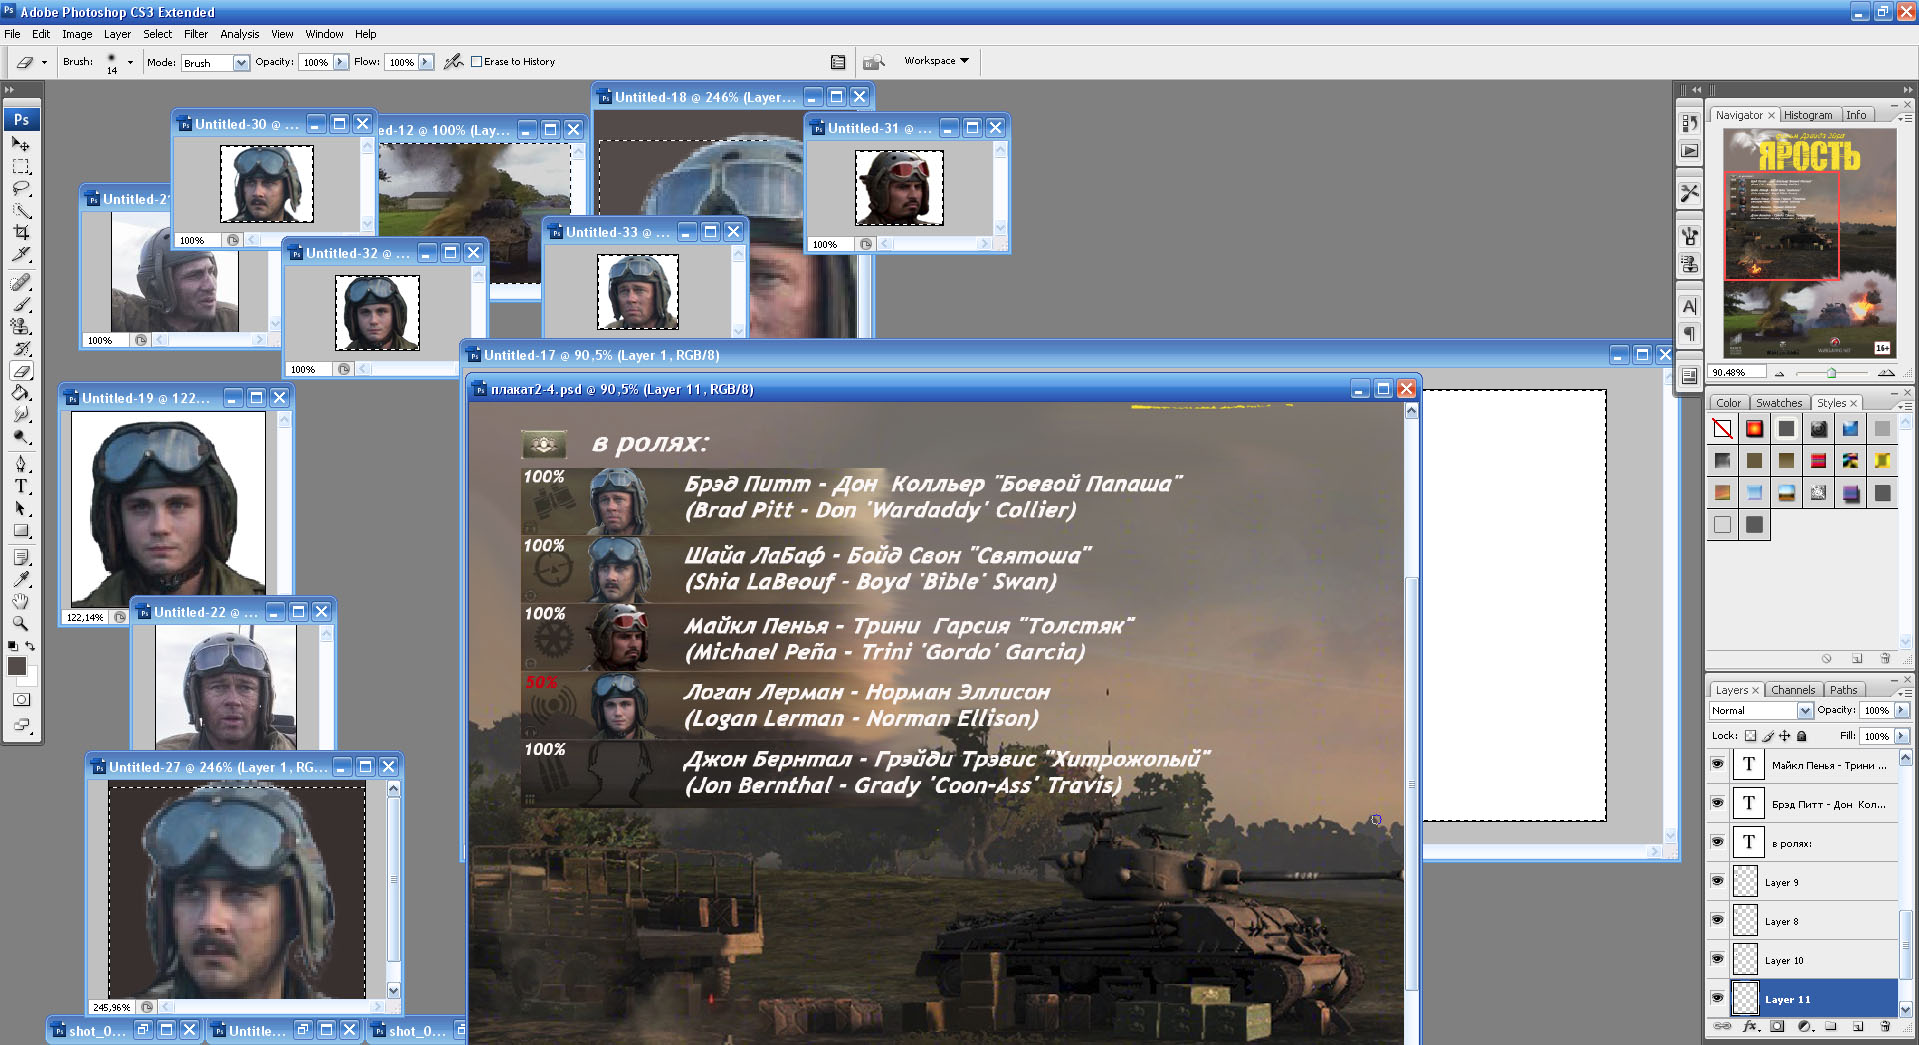Switch to the Swatches tab

[x=1779, y=403]
